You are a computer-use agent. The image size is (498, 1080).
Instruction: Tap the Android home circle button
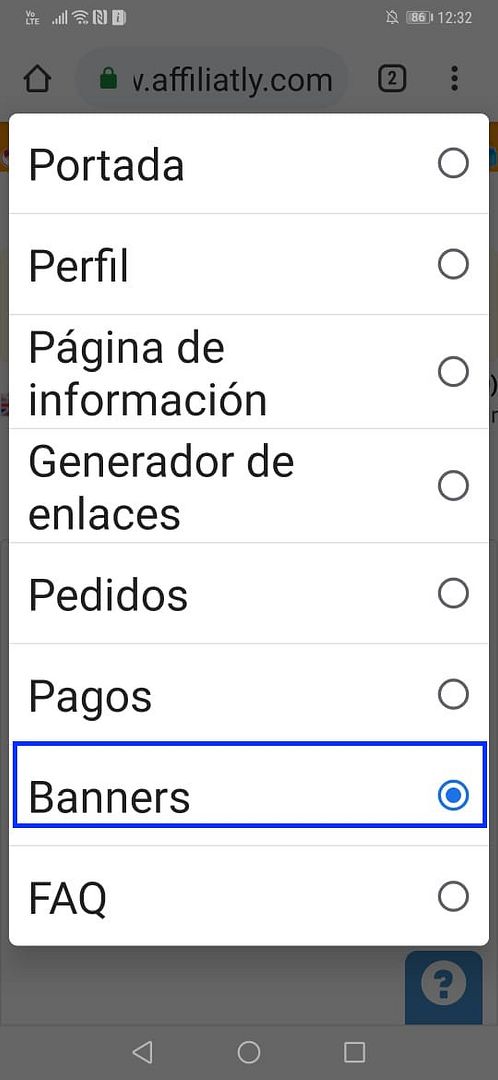point(249,1052)
